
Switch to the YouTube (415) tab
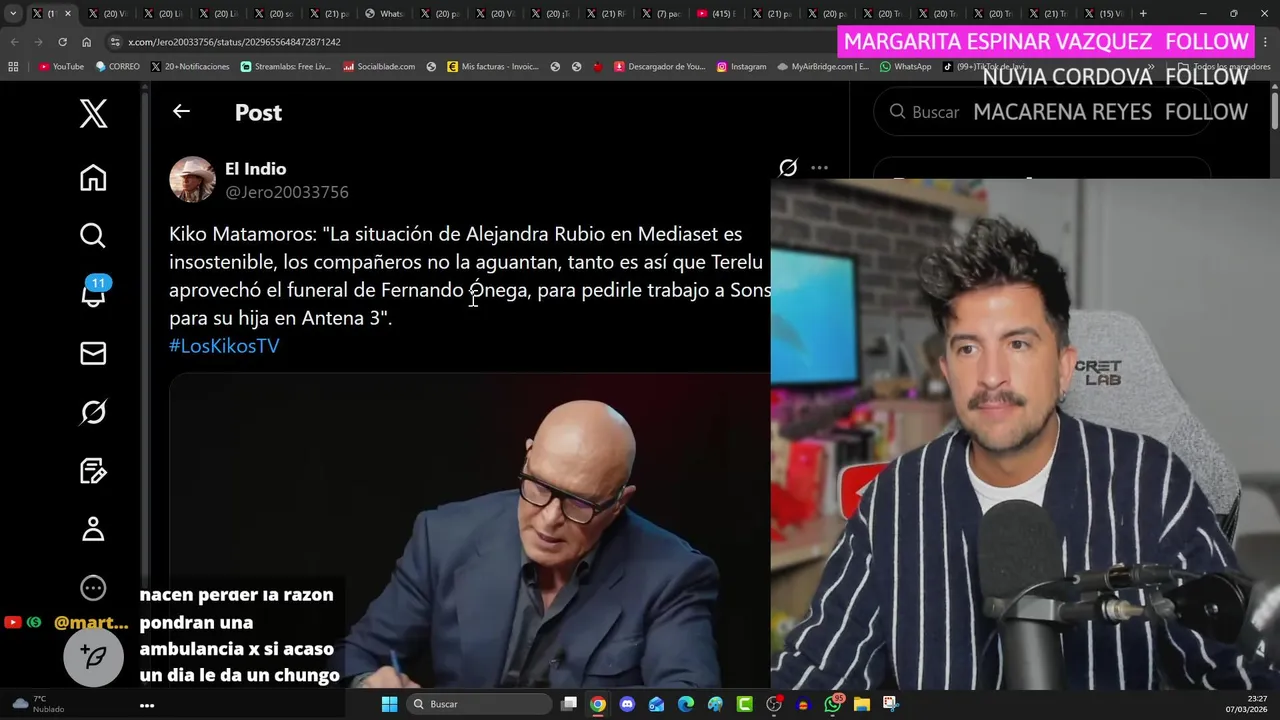click(x=718, y=13)
